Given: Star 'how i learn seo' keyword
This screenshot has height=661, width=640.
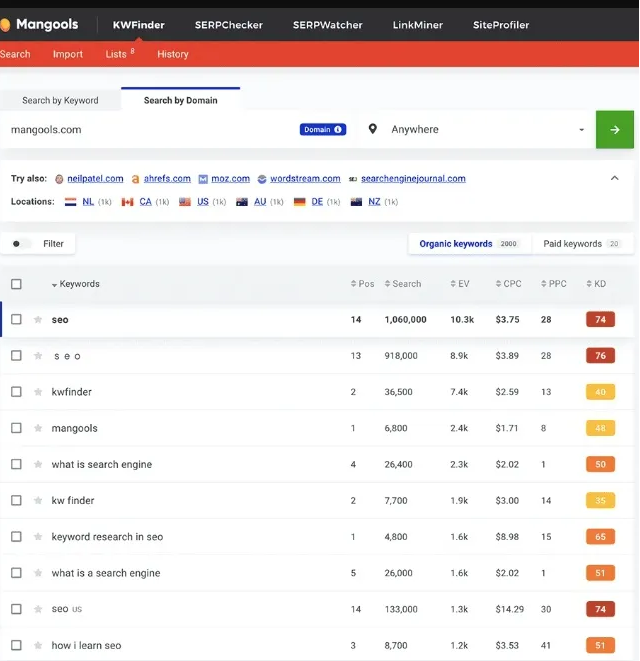Looking at the screenshot, I should [38, 645].
